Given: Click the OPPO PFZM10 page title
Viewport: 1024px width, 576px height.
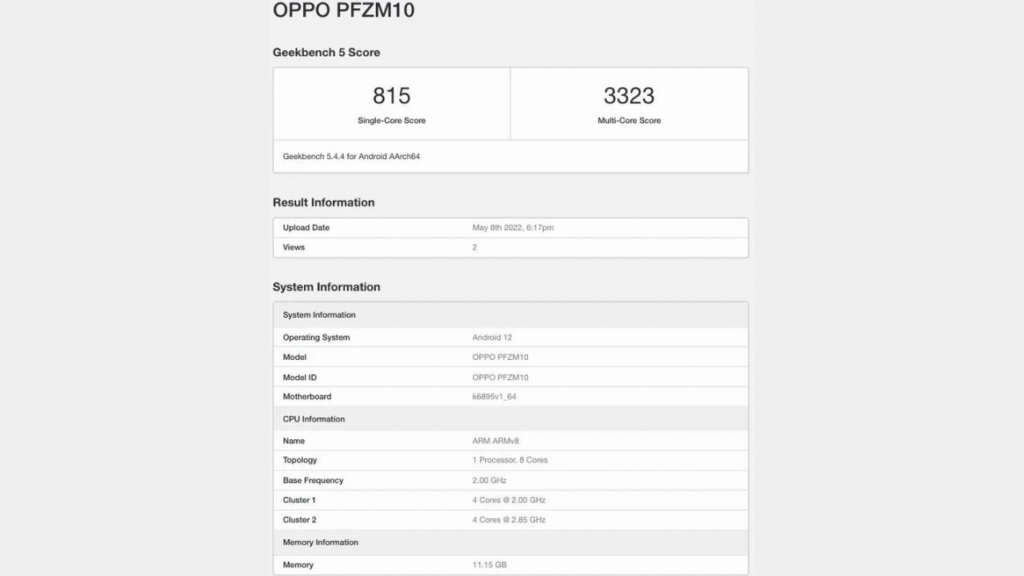Looking at the screenshot, I should [x=344, y=10].
